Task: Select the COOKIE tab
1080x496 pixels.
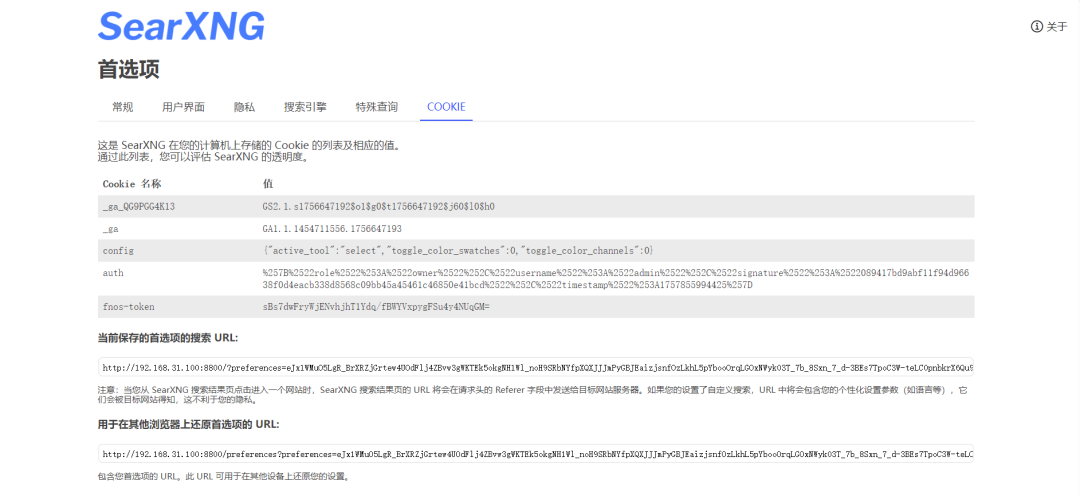Action: (446, 107)
